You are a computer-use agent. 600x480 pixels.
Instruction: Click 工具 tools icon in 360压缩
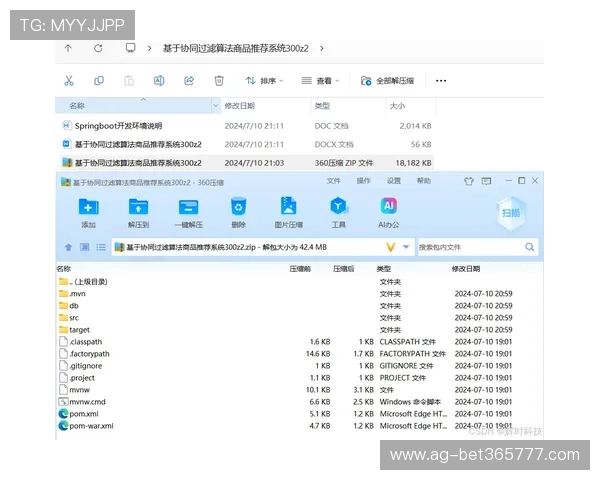[x=339, y=213]
